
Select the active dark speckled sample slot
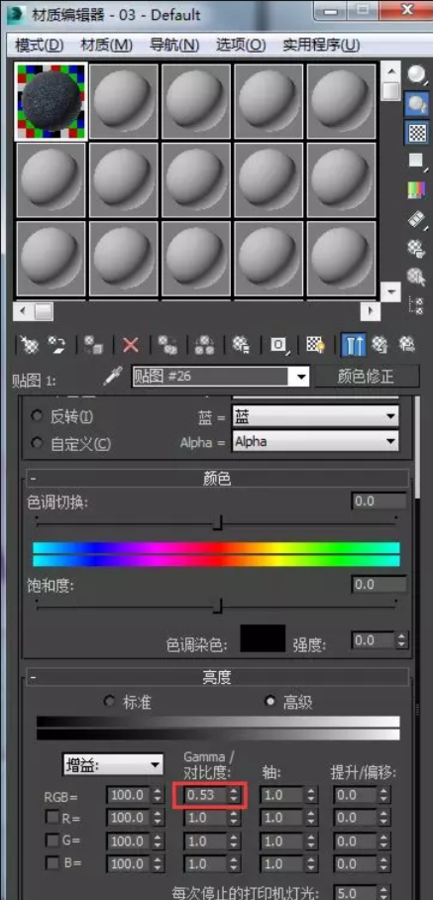click(x=51, y=102)
